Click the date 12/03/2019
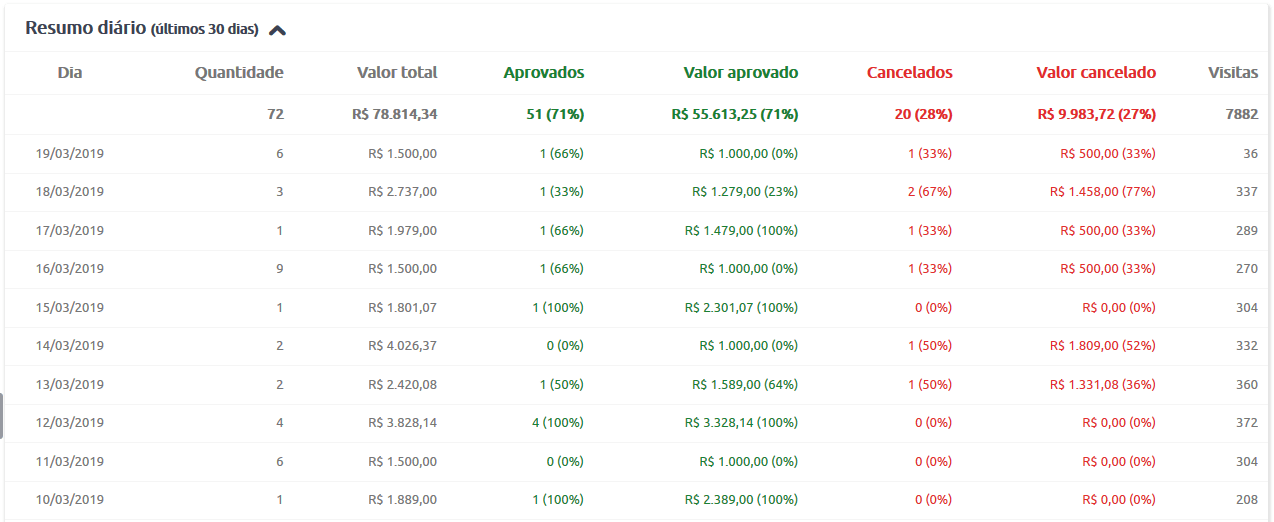 click(70, 423)
